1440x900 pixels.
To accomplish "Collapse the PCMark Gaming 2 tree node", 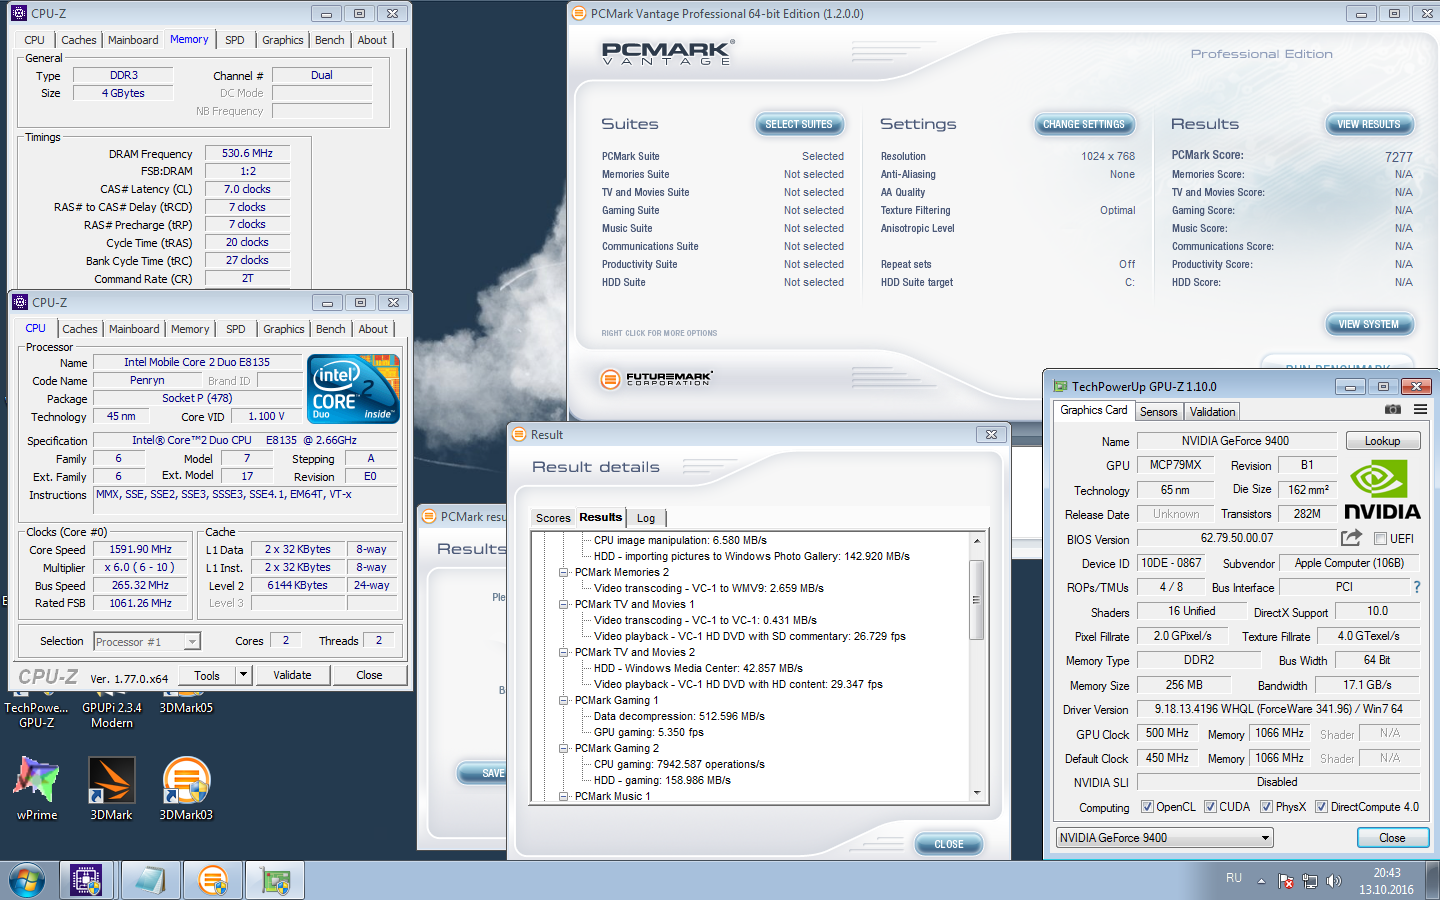I will click(564, 749).
